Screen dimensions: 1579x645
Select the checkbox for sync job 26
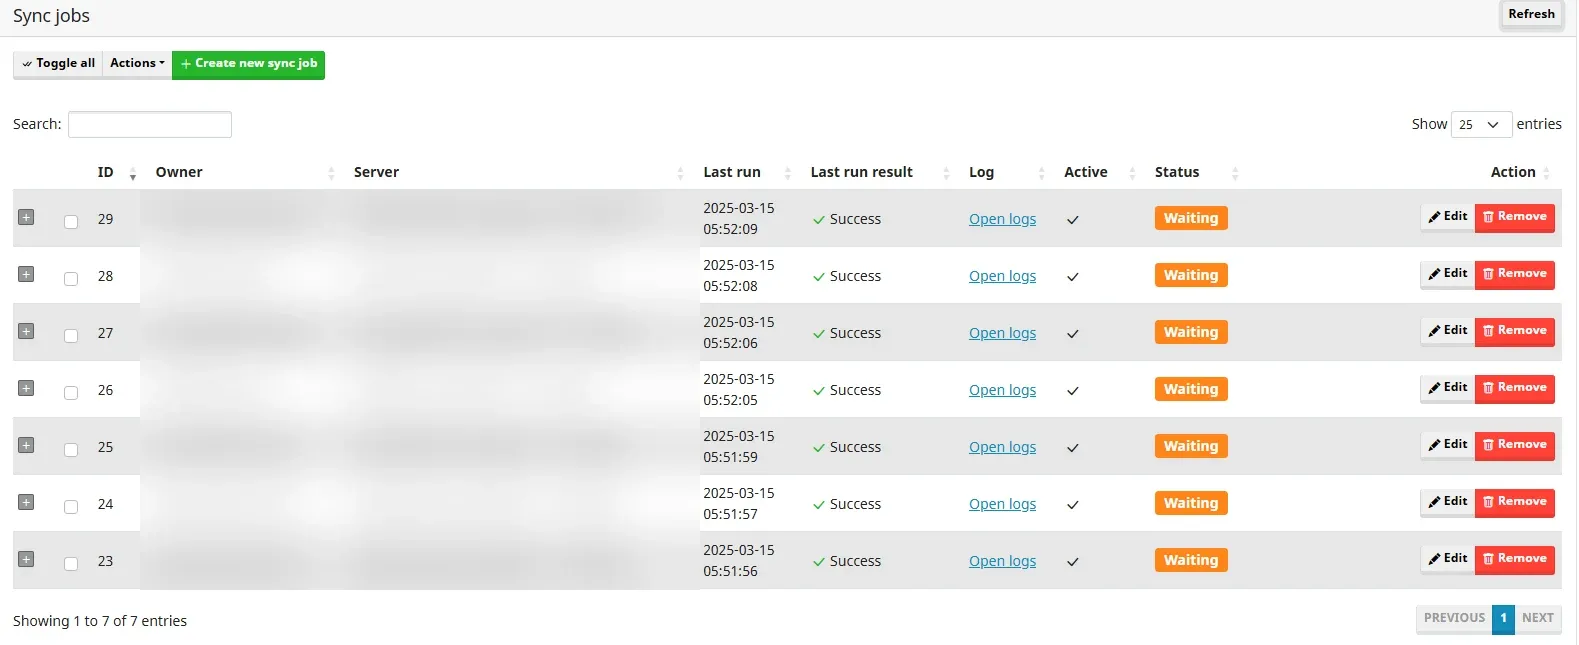(x=71, y=392)
